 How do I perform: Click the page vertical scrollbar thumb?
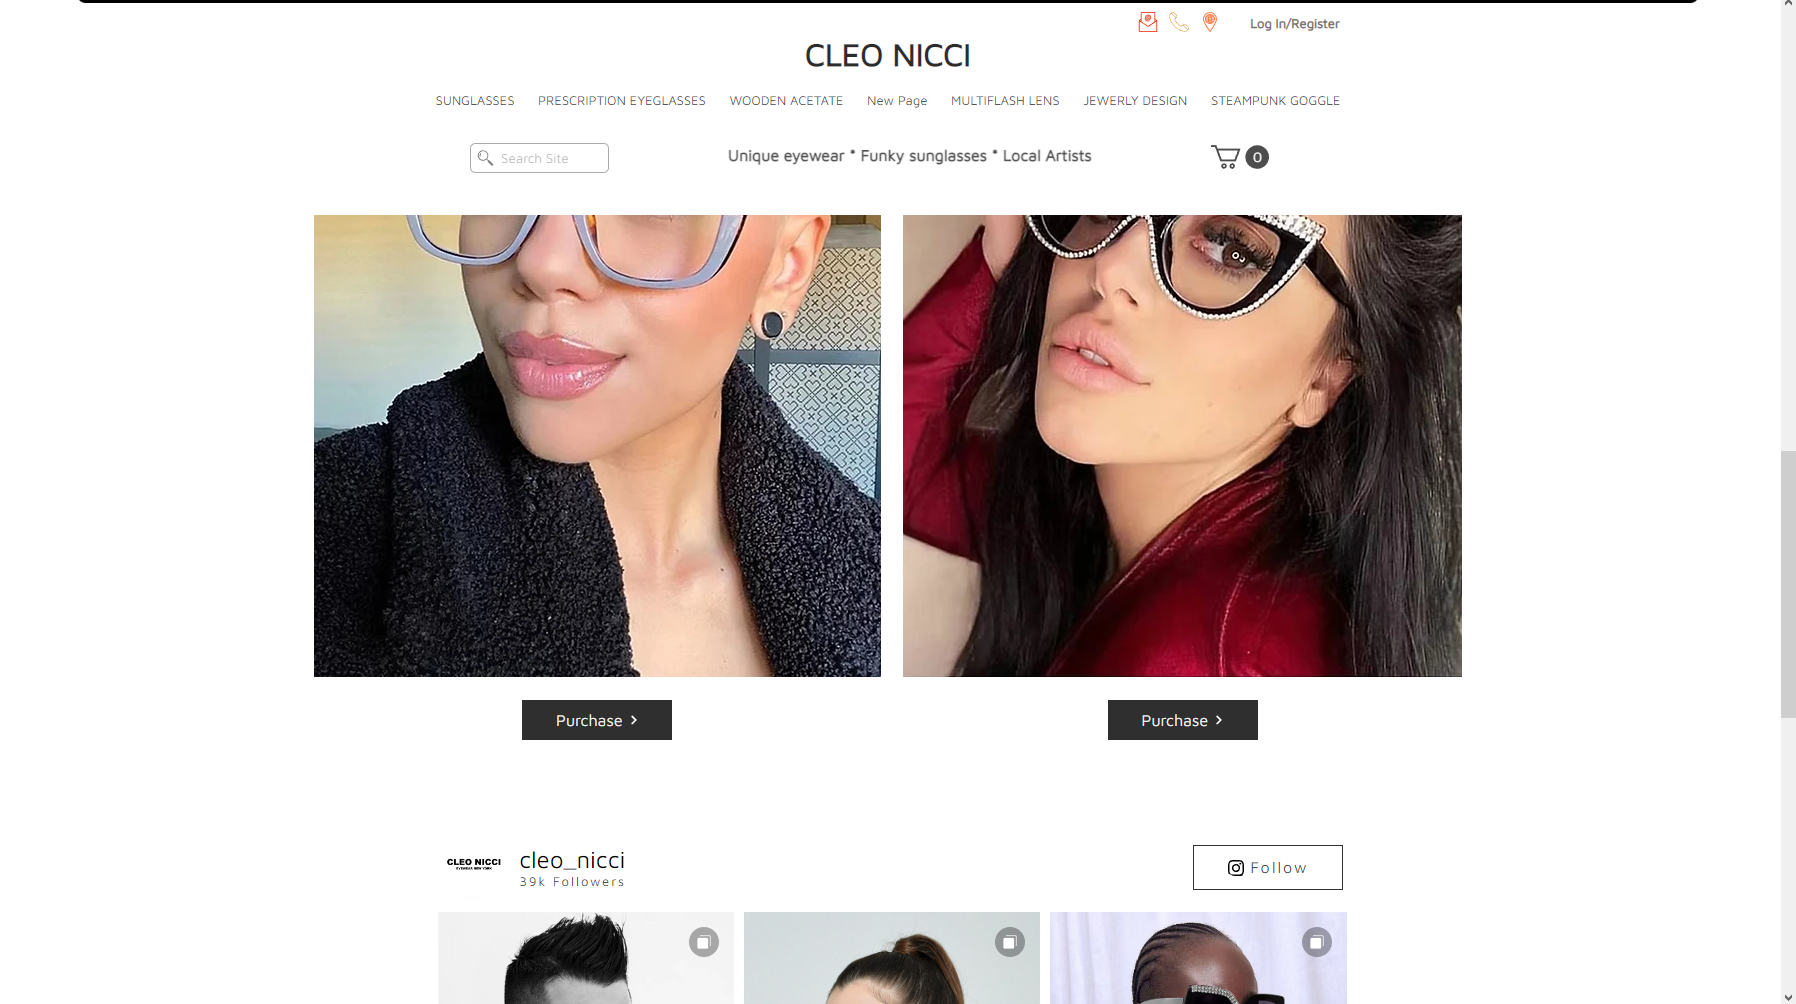click(1788, 585)
